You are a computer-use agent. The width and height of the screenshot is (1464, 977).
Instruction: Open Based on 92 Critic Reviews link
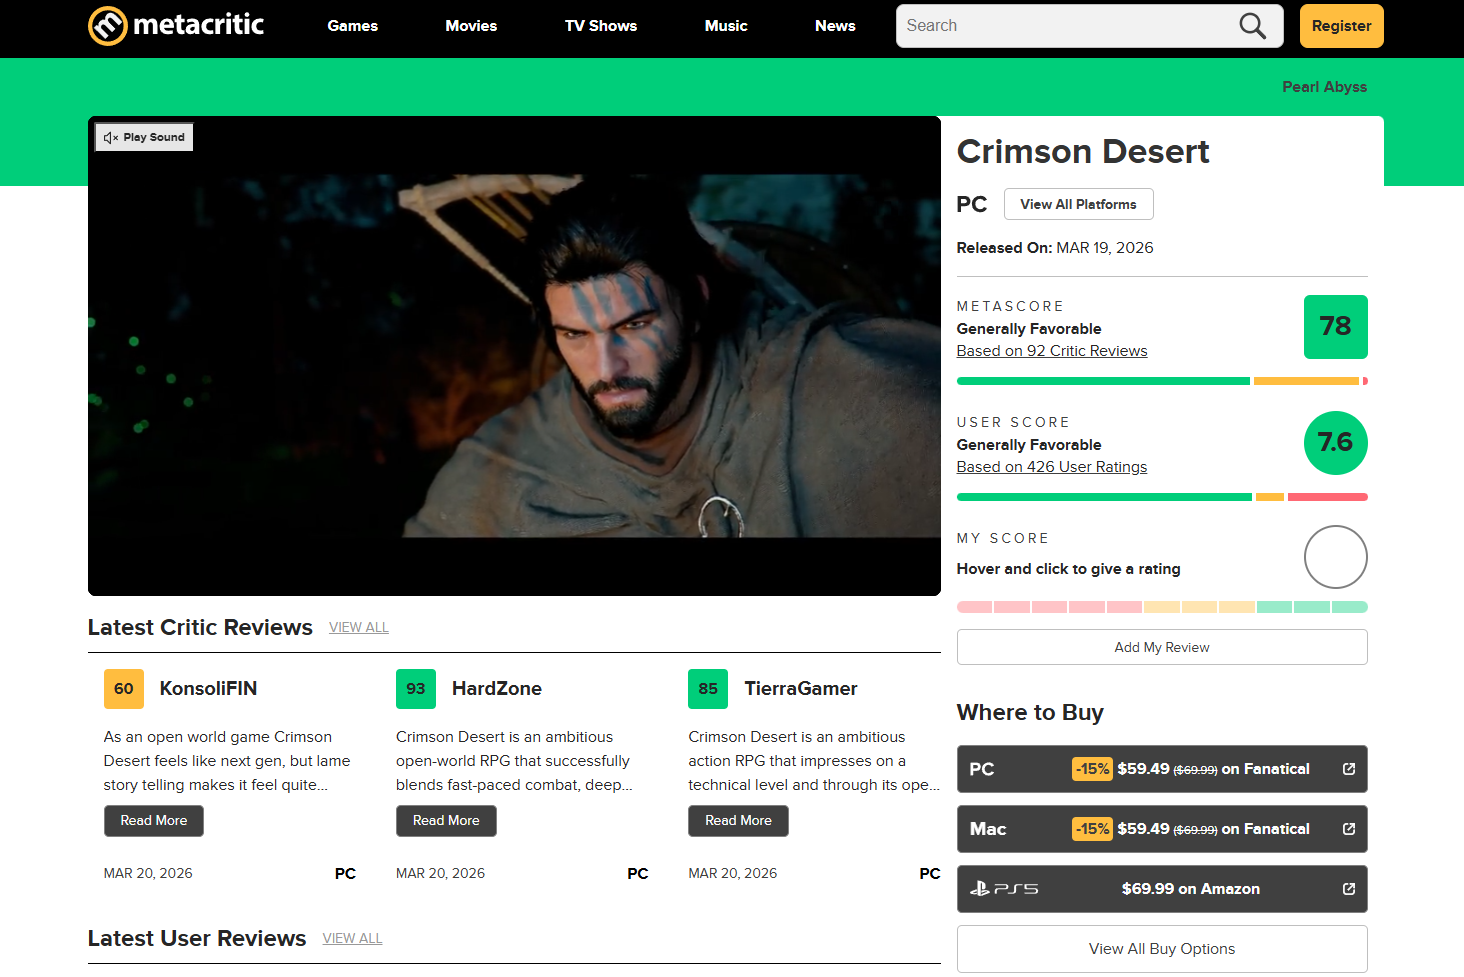click(x=1051, y=350)
